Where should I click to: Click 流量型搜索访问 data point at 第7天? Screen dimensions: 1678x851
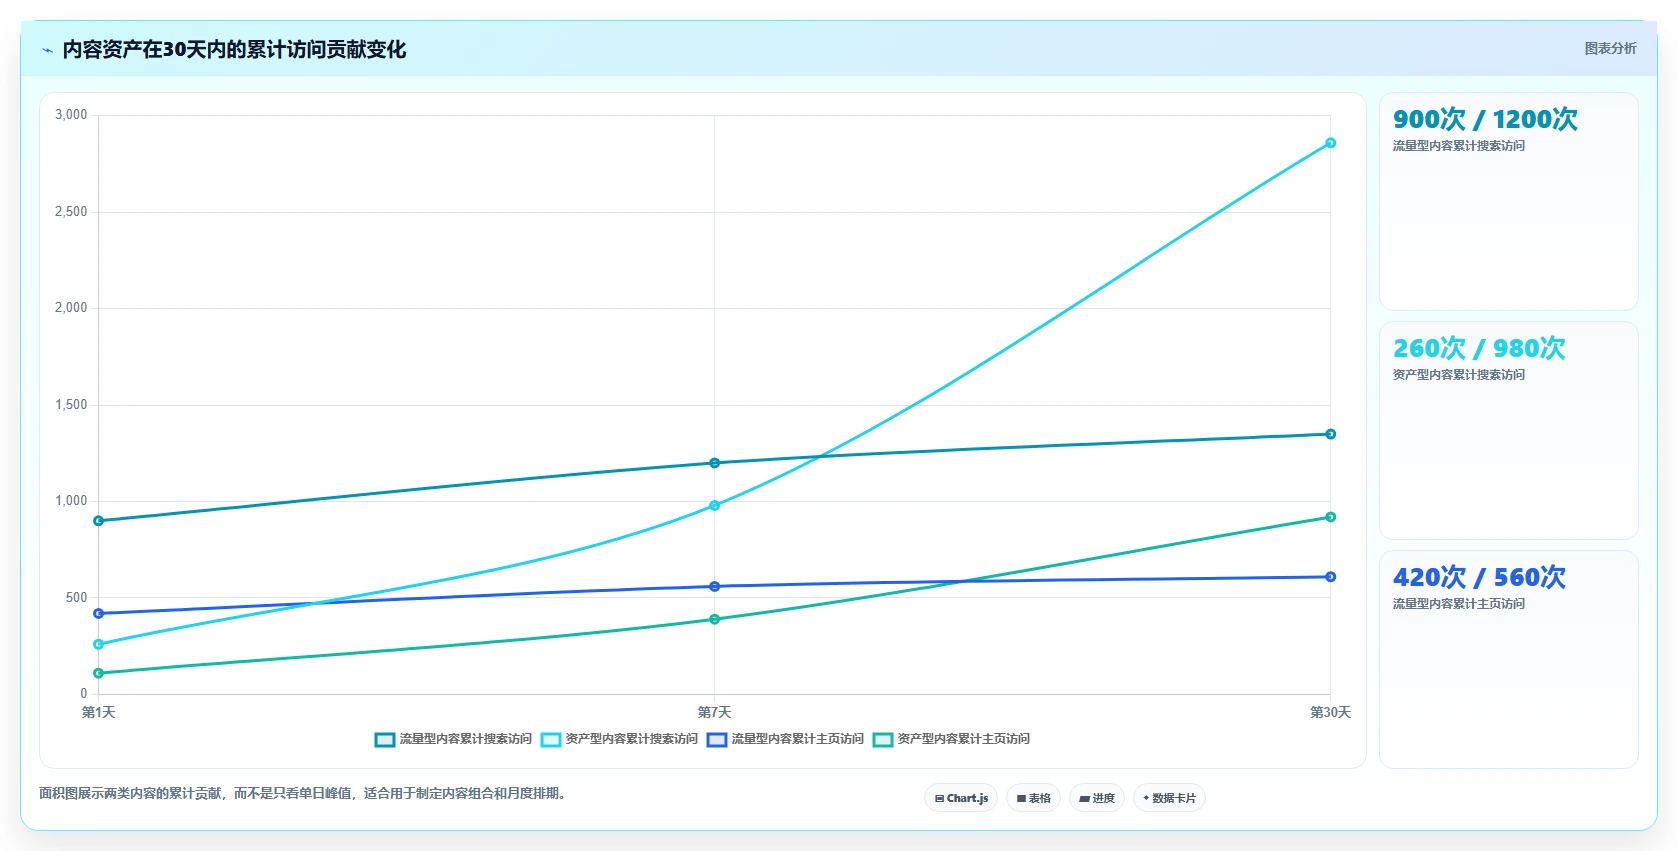[714, 463]
